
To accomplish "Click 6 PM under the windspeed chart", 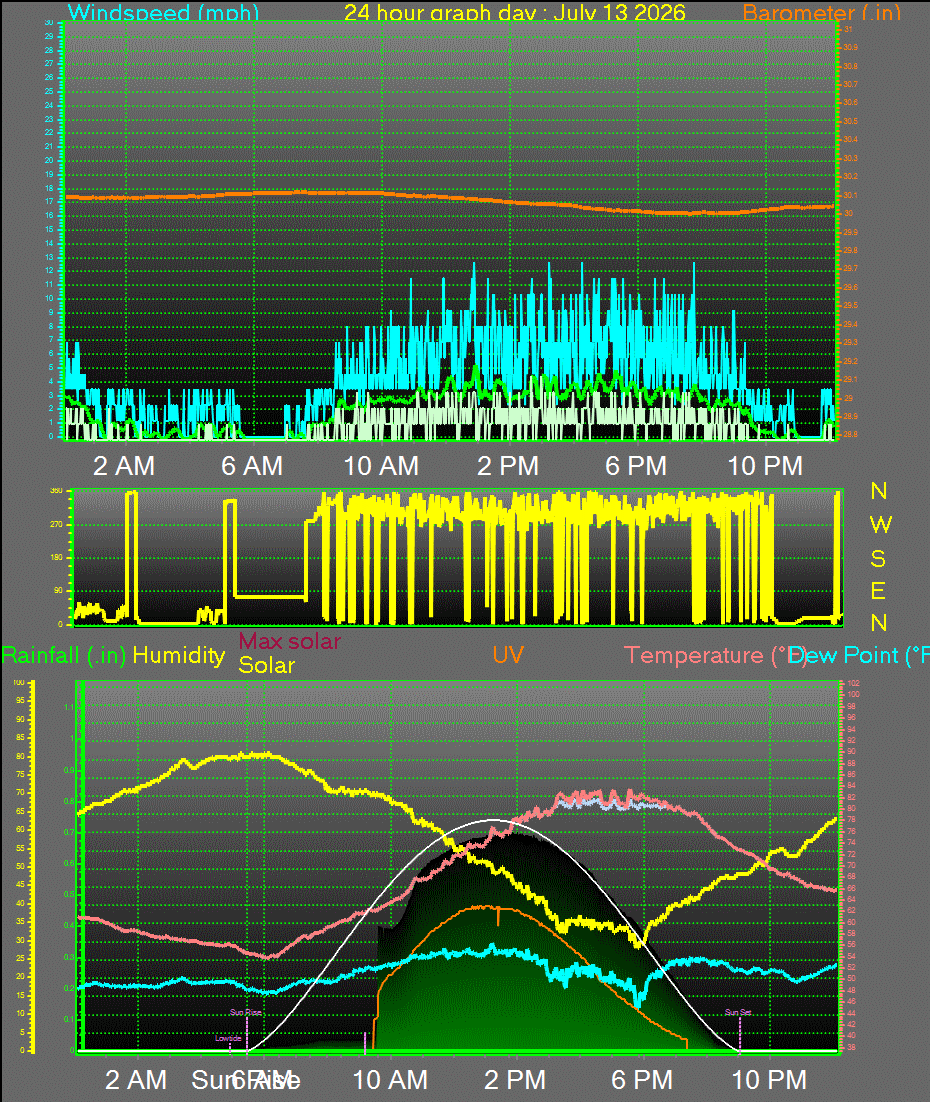I will [635, 466].
